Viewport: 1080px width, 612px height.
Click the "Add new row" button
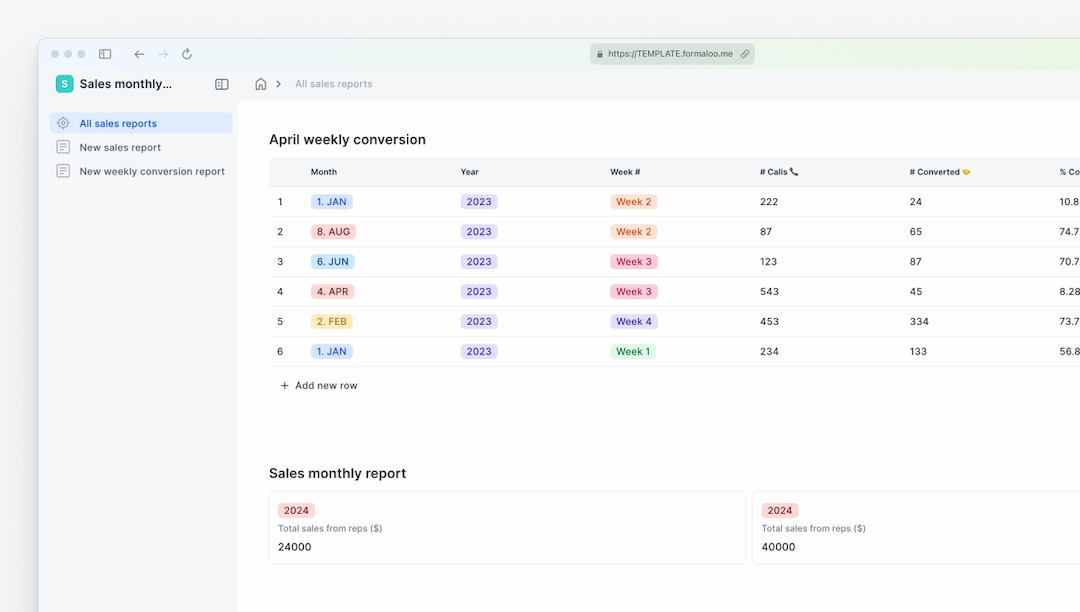(318, 385)
